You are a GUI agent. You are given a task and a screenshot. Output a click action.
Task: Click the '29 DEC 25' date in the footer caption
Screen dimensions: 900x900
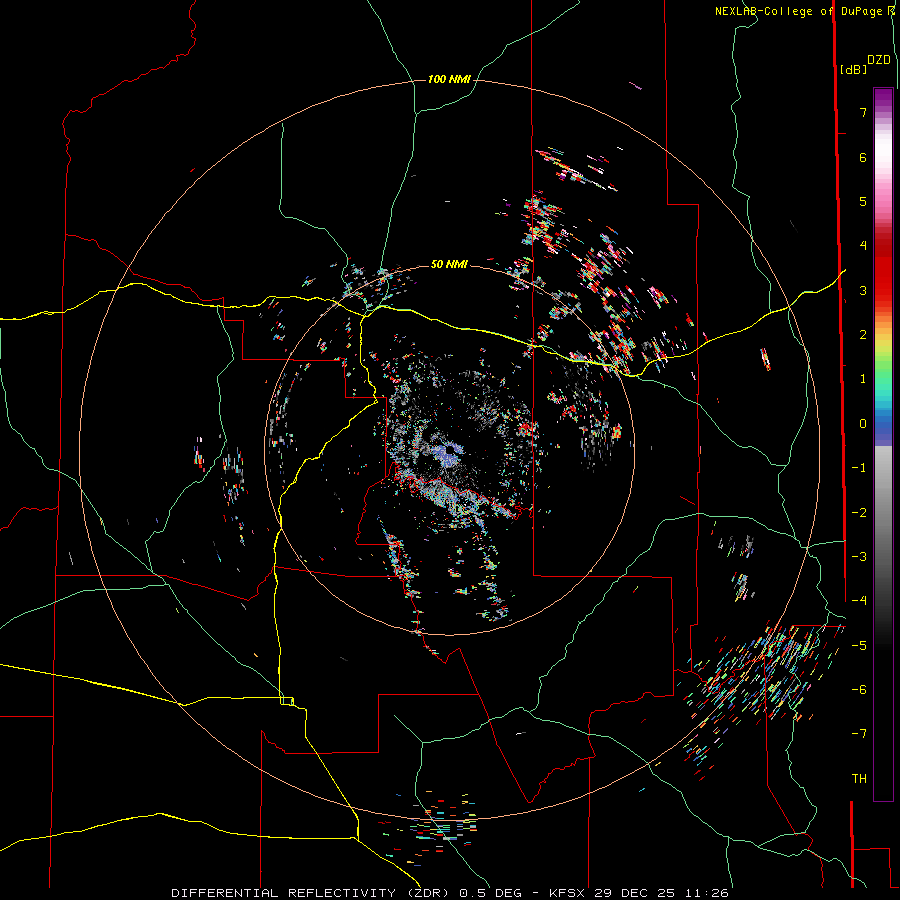point(634,893)
